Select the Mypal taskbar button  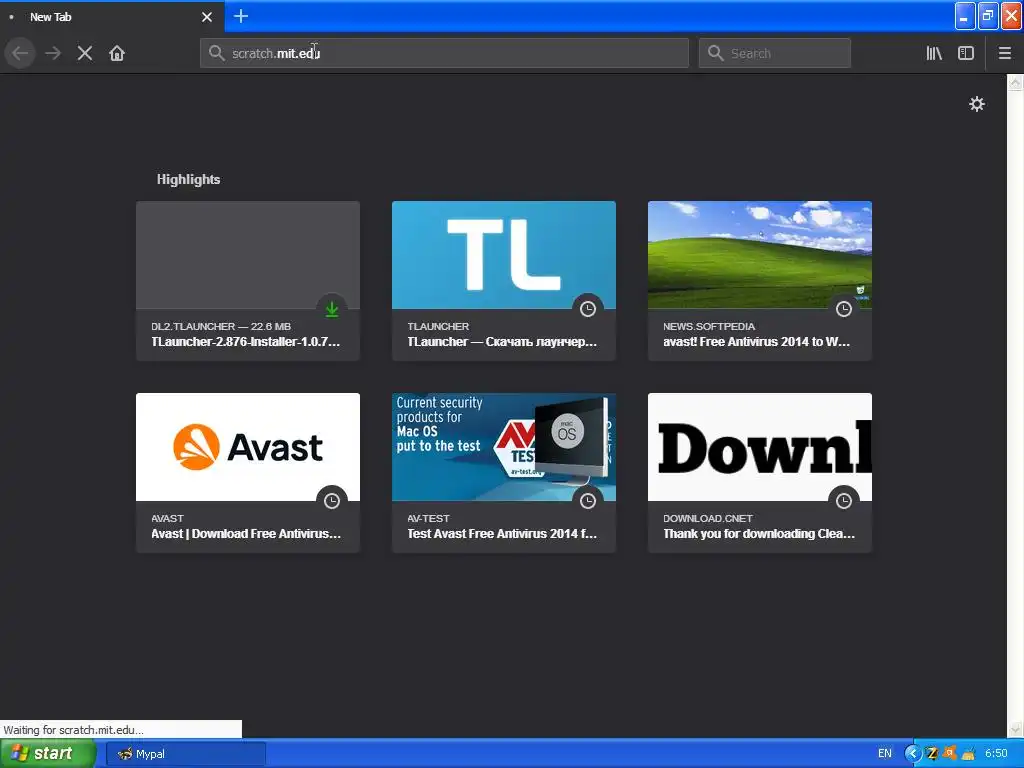(x=185, y=754)
